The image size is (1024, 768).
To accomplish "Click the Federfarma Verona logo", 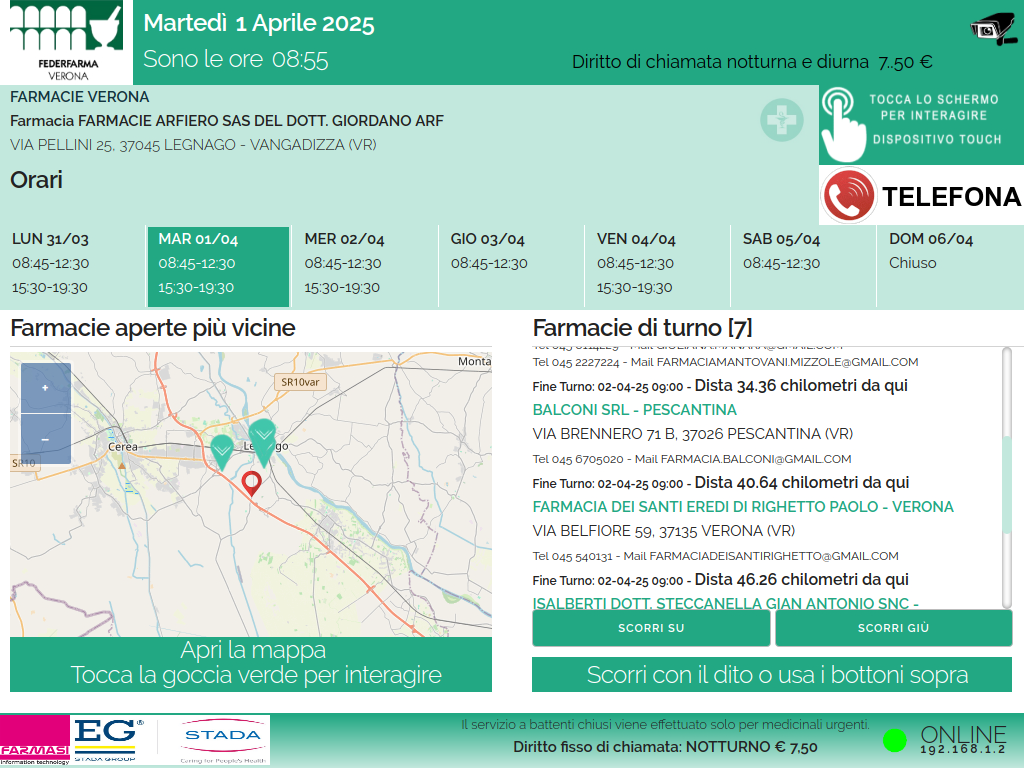I will [66, 42].
